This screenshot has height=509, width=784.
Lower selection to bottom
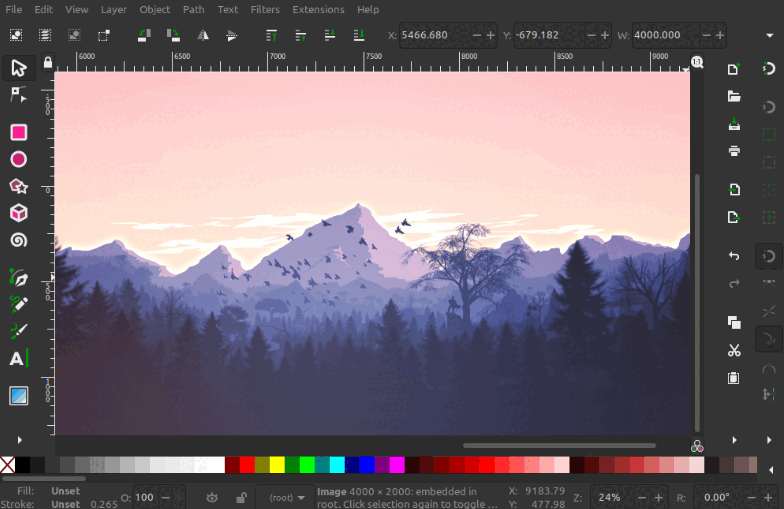click(x=359, y=35)
